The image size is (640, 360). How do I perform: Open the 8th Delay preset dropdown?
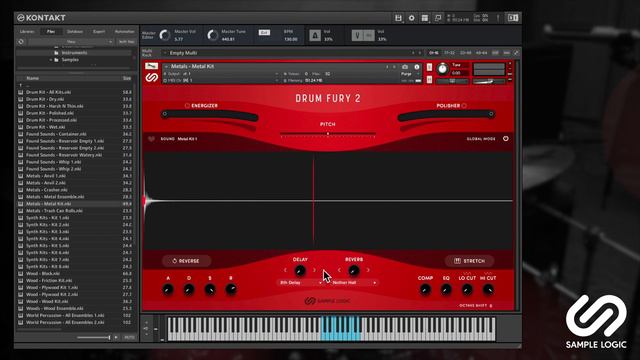tap(301, 282)
